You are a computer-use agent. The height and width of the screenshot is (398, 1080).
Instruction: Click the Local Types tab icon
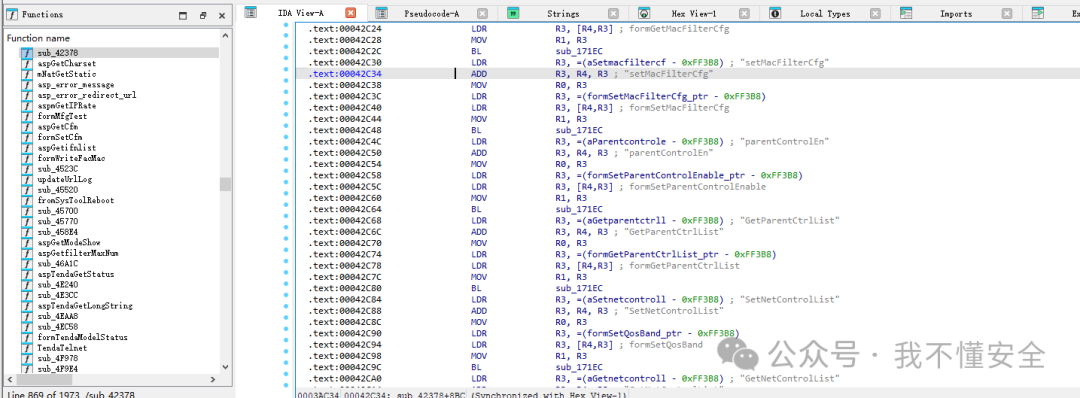coord(775,13)
